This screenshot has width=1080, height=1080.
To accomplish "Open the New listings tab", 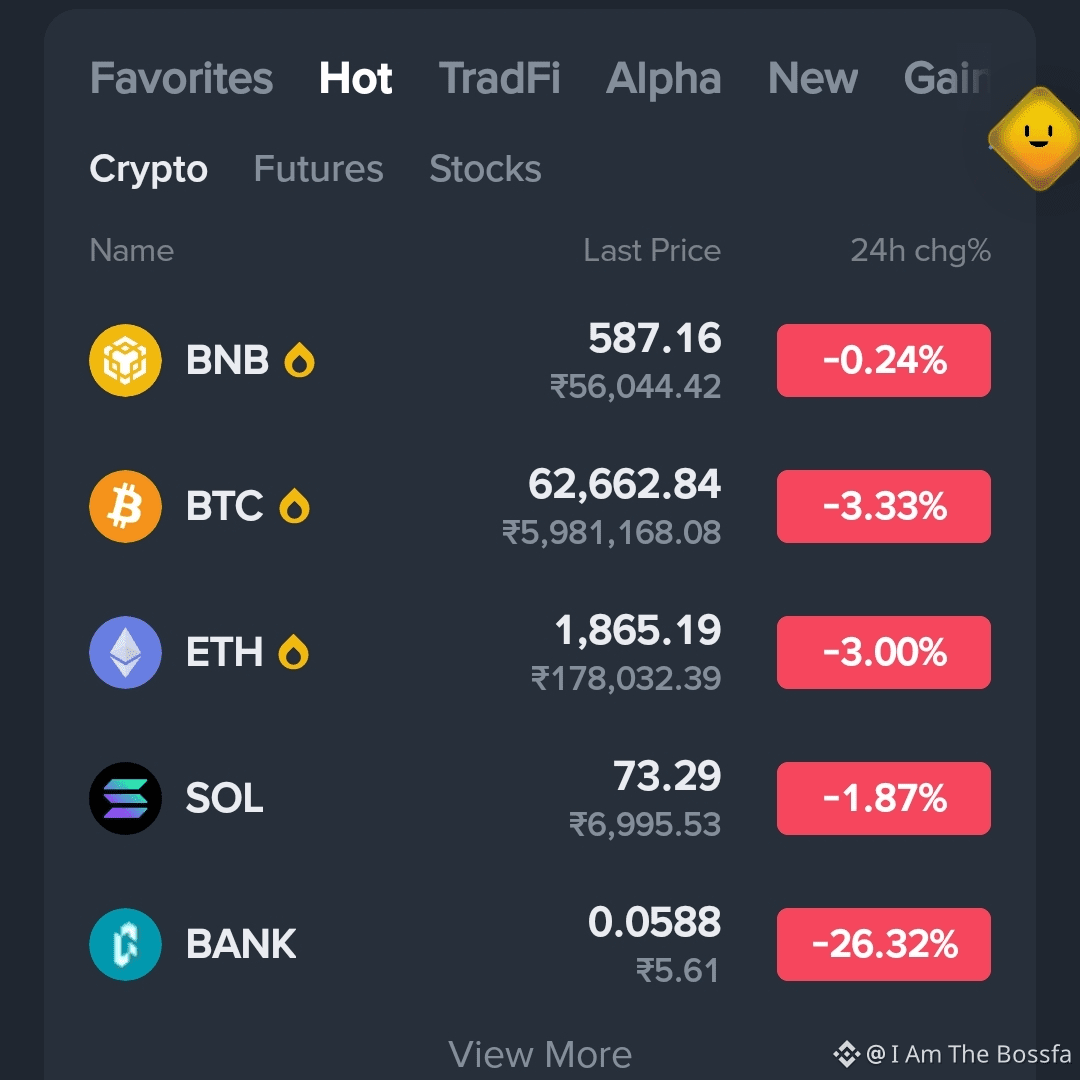I will (813, 78).
